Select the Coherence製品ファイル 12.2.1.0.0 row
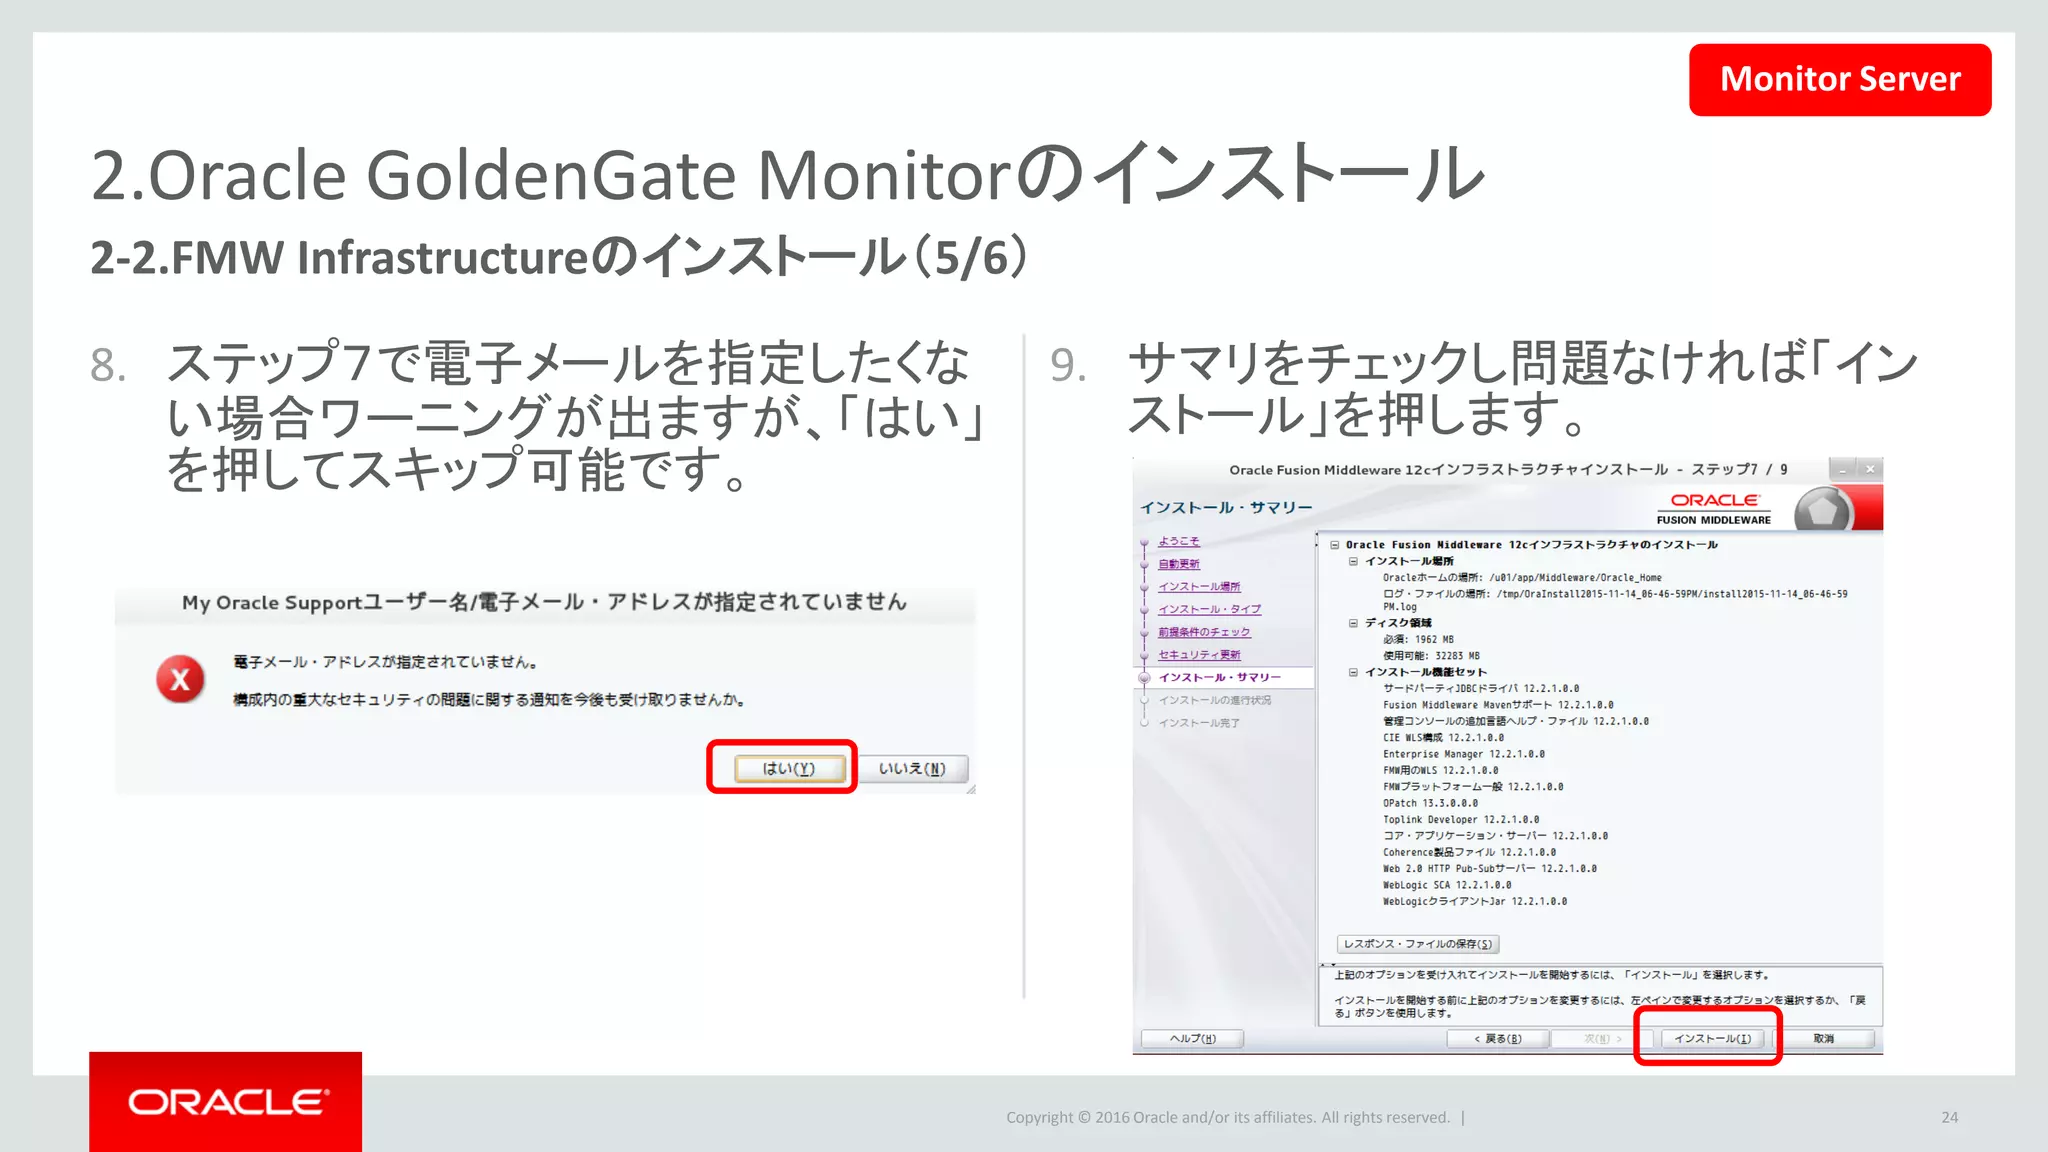Viewport: 2048px width, 1152px height. coord(1469,852)
